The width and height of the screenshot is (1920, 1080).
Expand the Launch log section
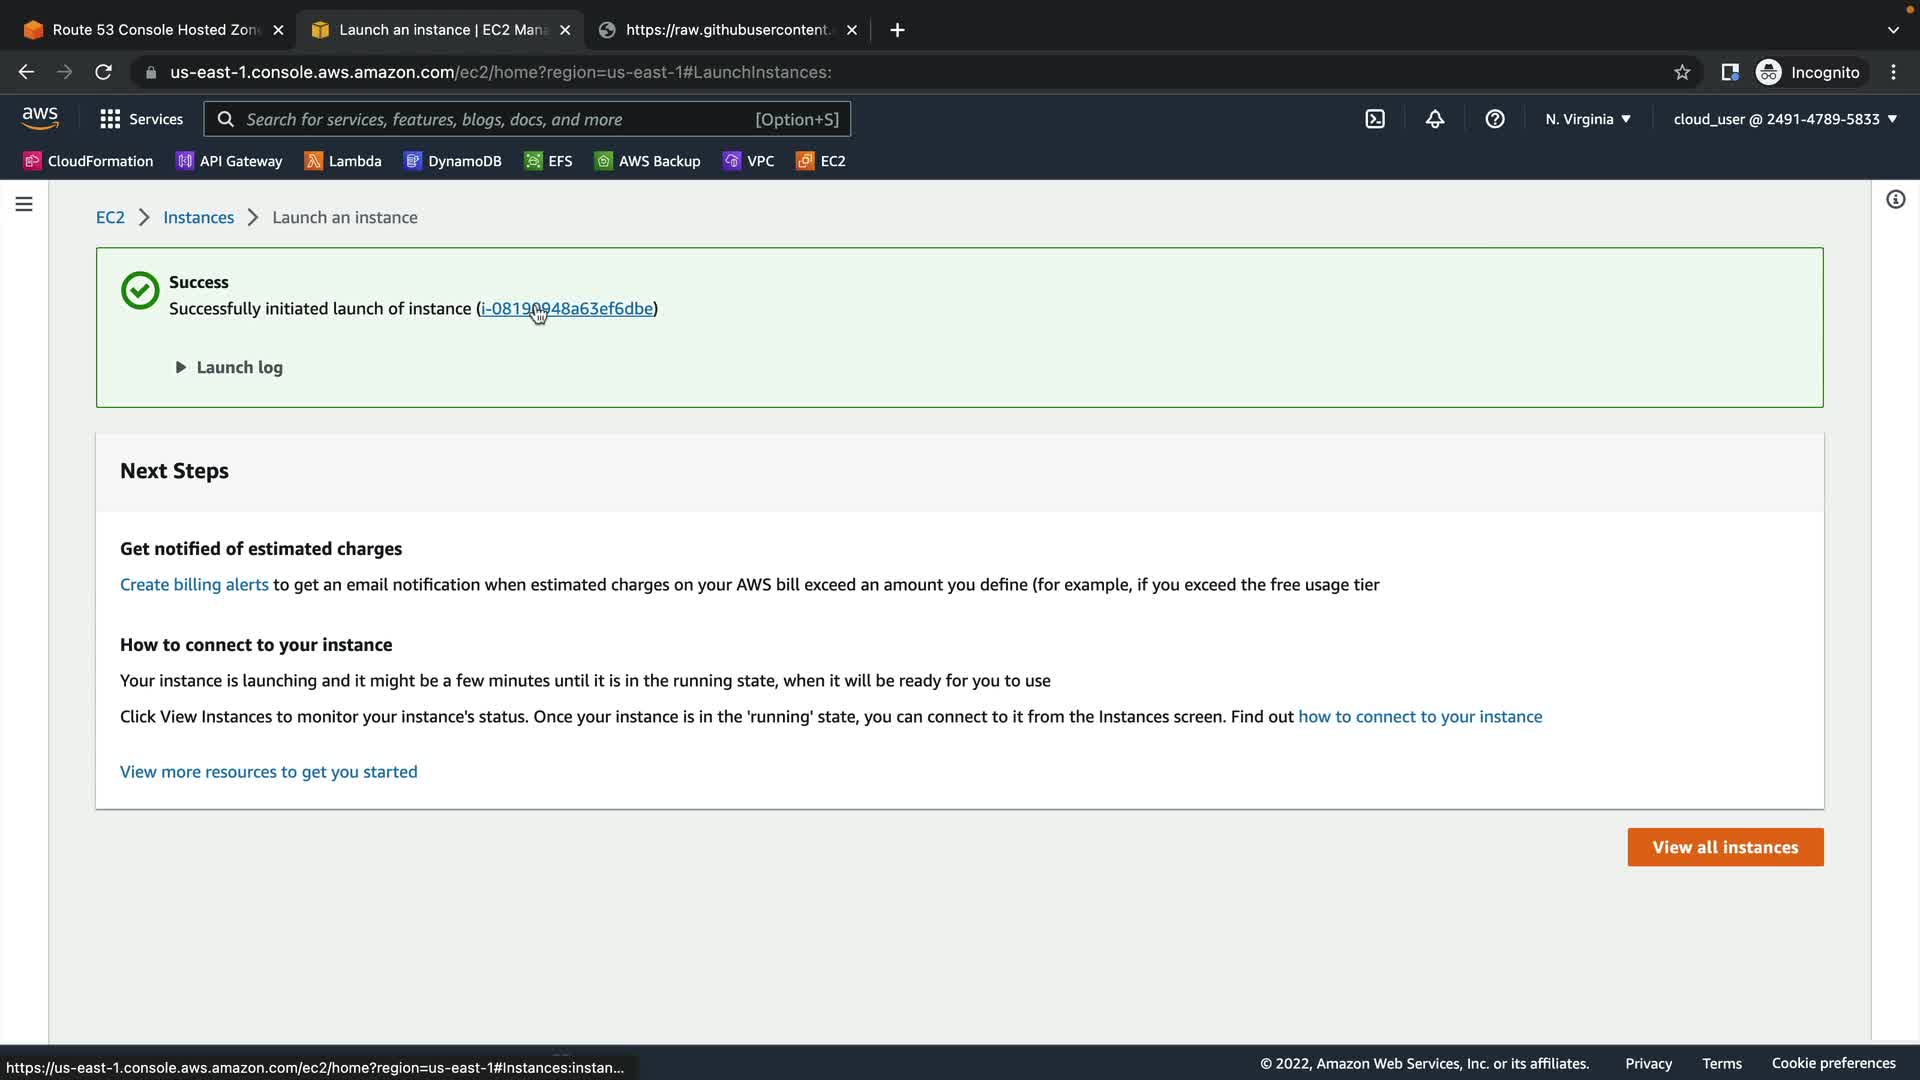(229, 367)
